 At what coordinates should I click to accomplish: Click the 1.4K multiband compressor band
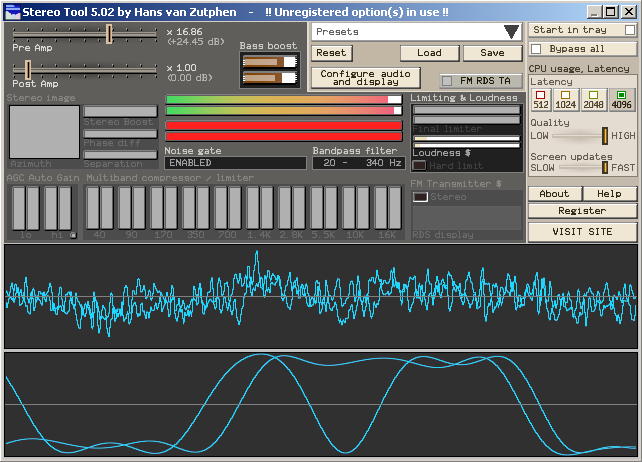pos(260,208)
